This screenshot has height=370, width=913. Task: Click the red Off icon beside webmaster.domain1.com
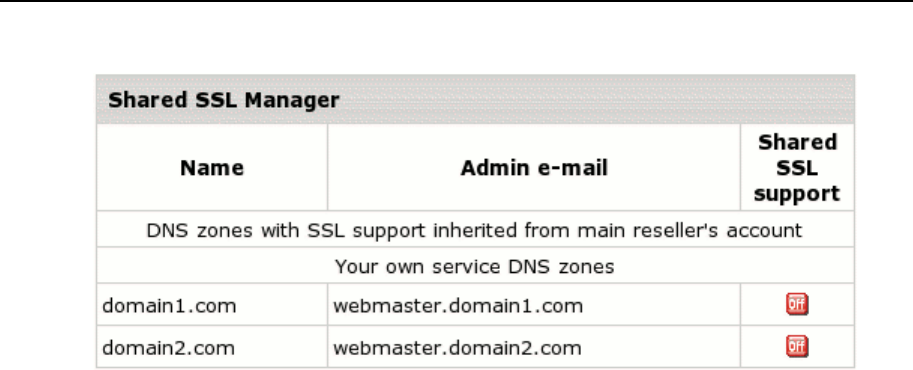coord(797,304)
